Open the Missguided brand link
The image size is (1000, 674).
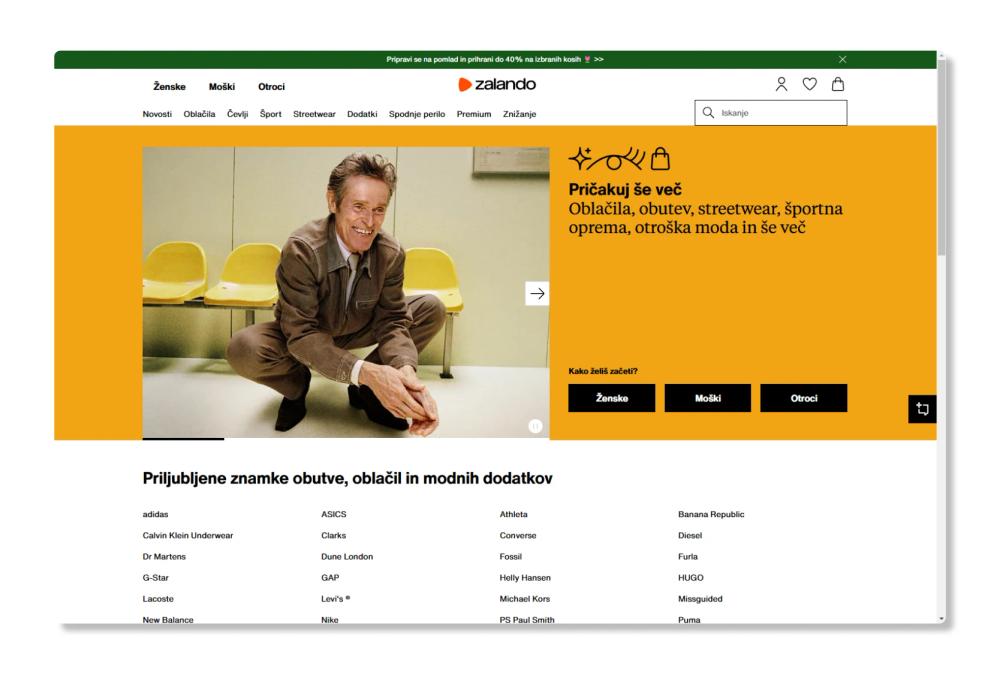pos(700,598)
